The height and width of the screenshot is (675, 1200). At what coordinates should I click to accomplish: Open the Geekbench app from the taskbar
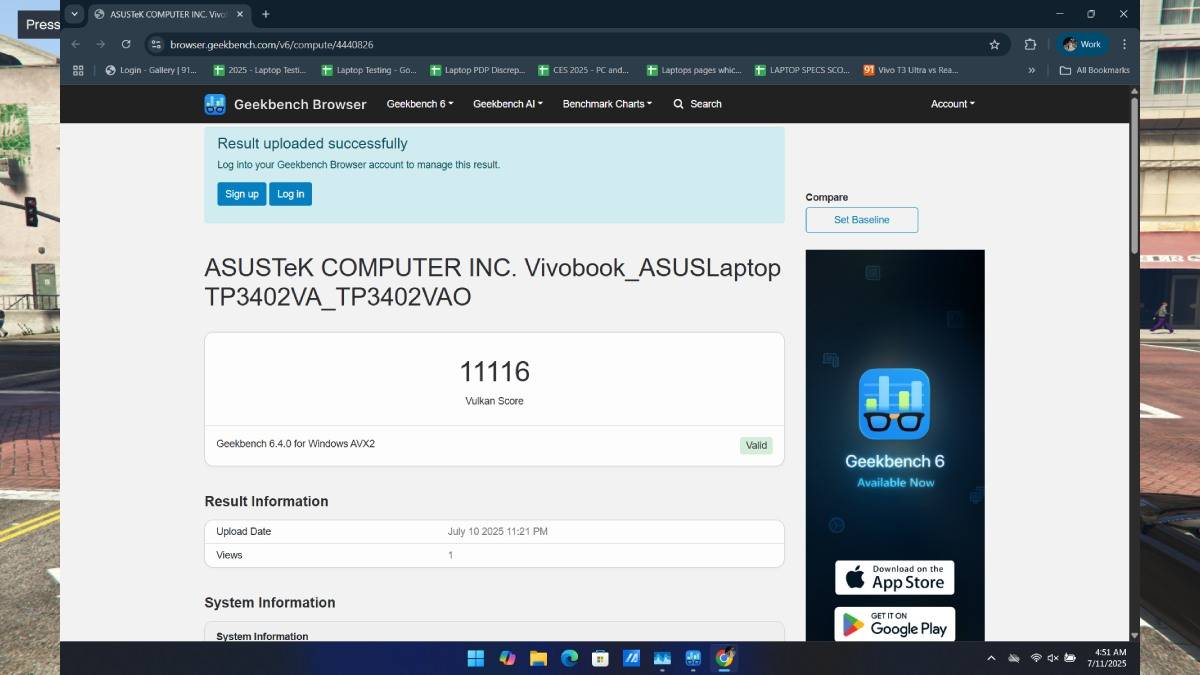(693, 658)
